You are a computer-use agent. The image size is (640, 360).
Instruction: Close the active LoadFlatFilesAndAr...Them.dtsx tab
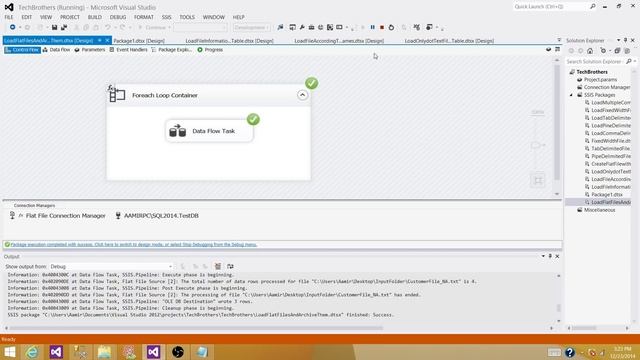pos(107,40)
